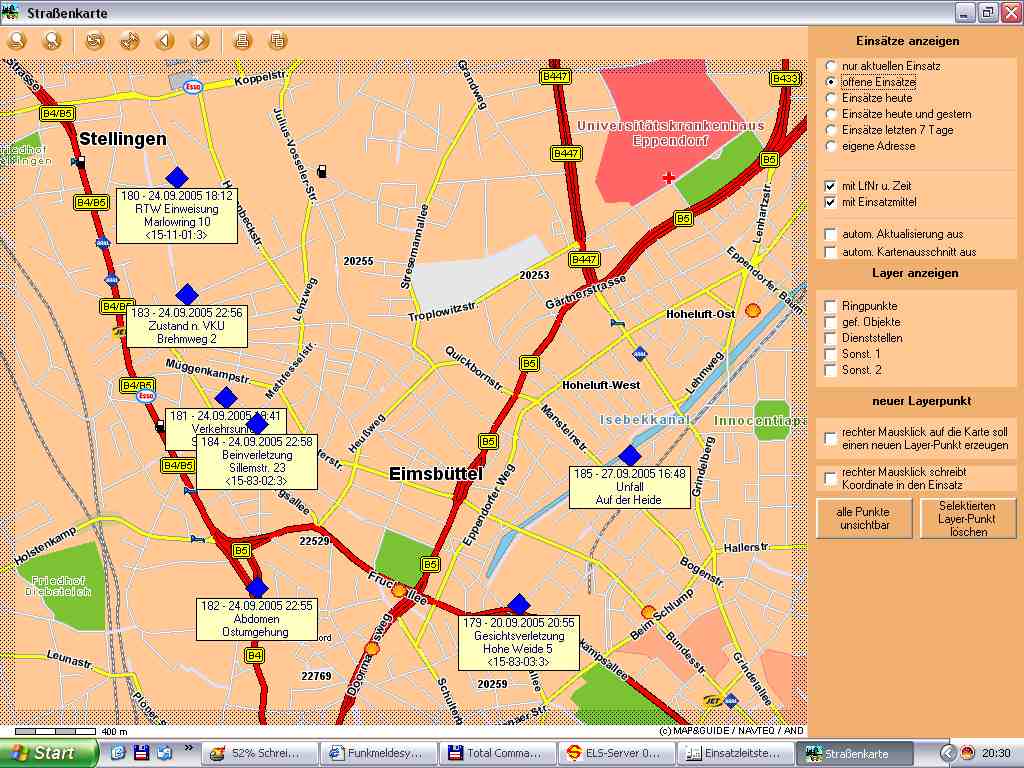Click the second magnifier zoom icon in the toolbar
The height and width of the screenshot is (768, 1024).
[52, 41]
